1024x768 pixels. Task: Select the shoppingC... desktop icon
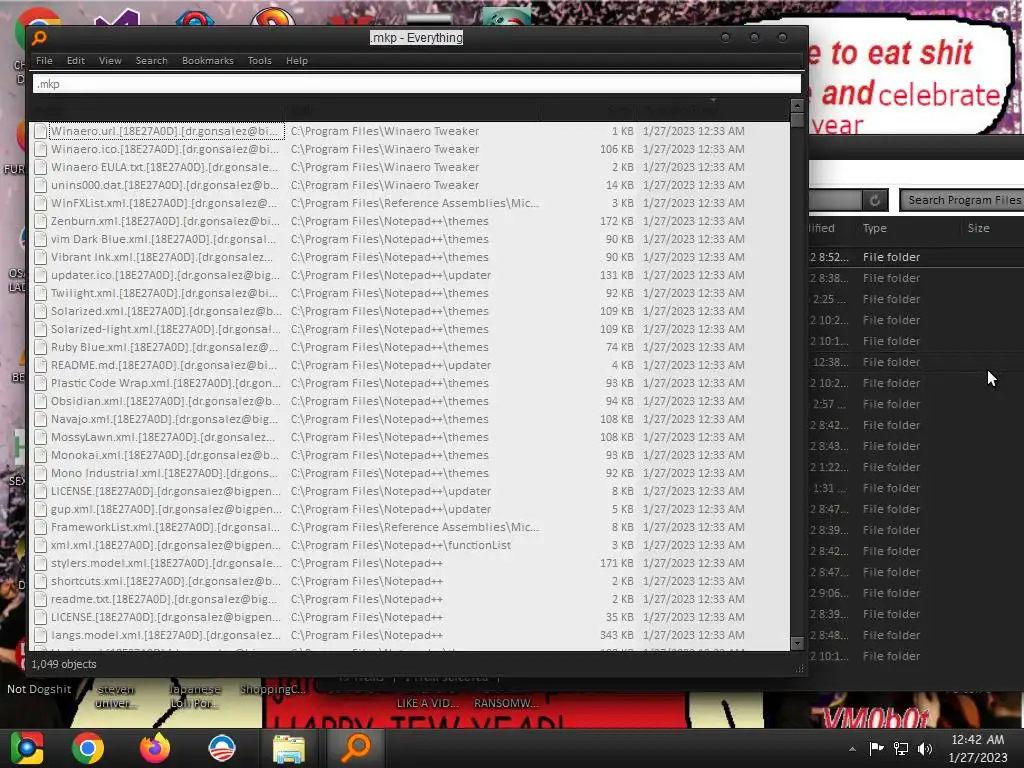coord(272,690)
